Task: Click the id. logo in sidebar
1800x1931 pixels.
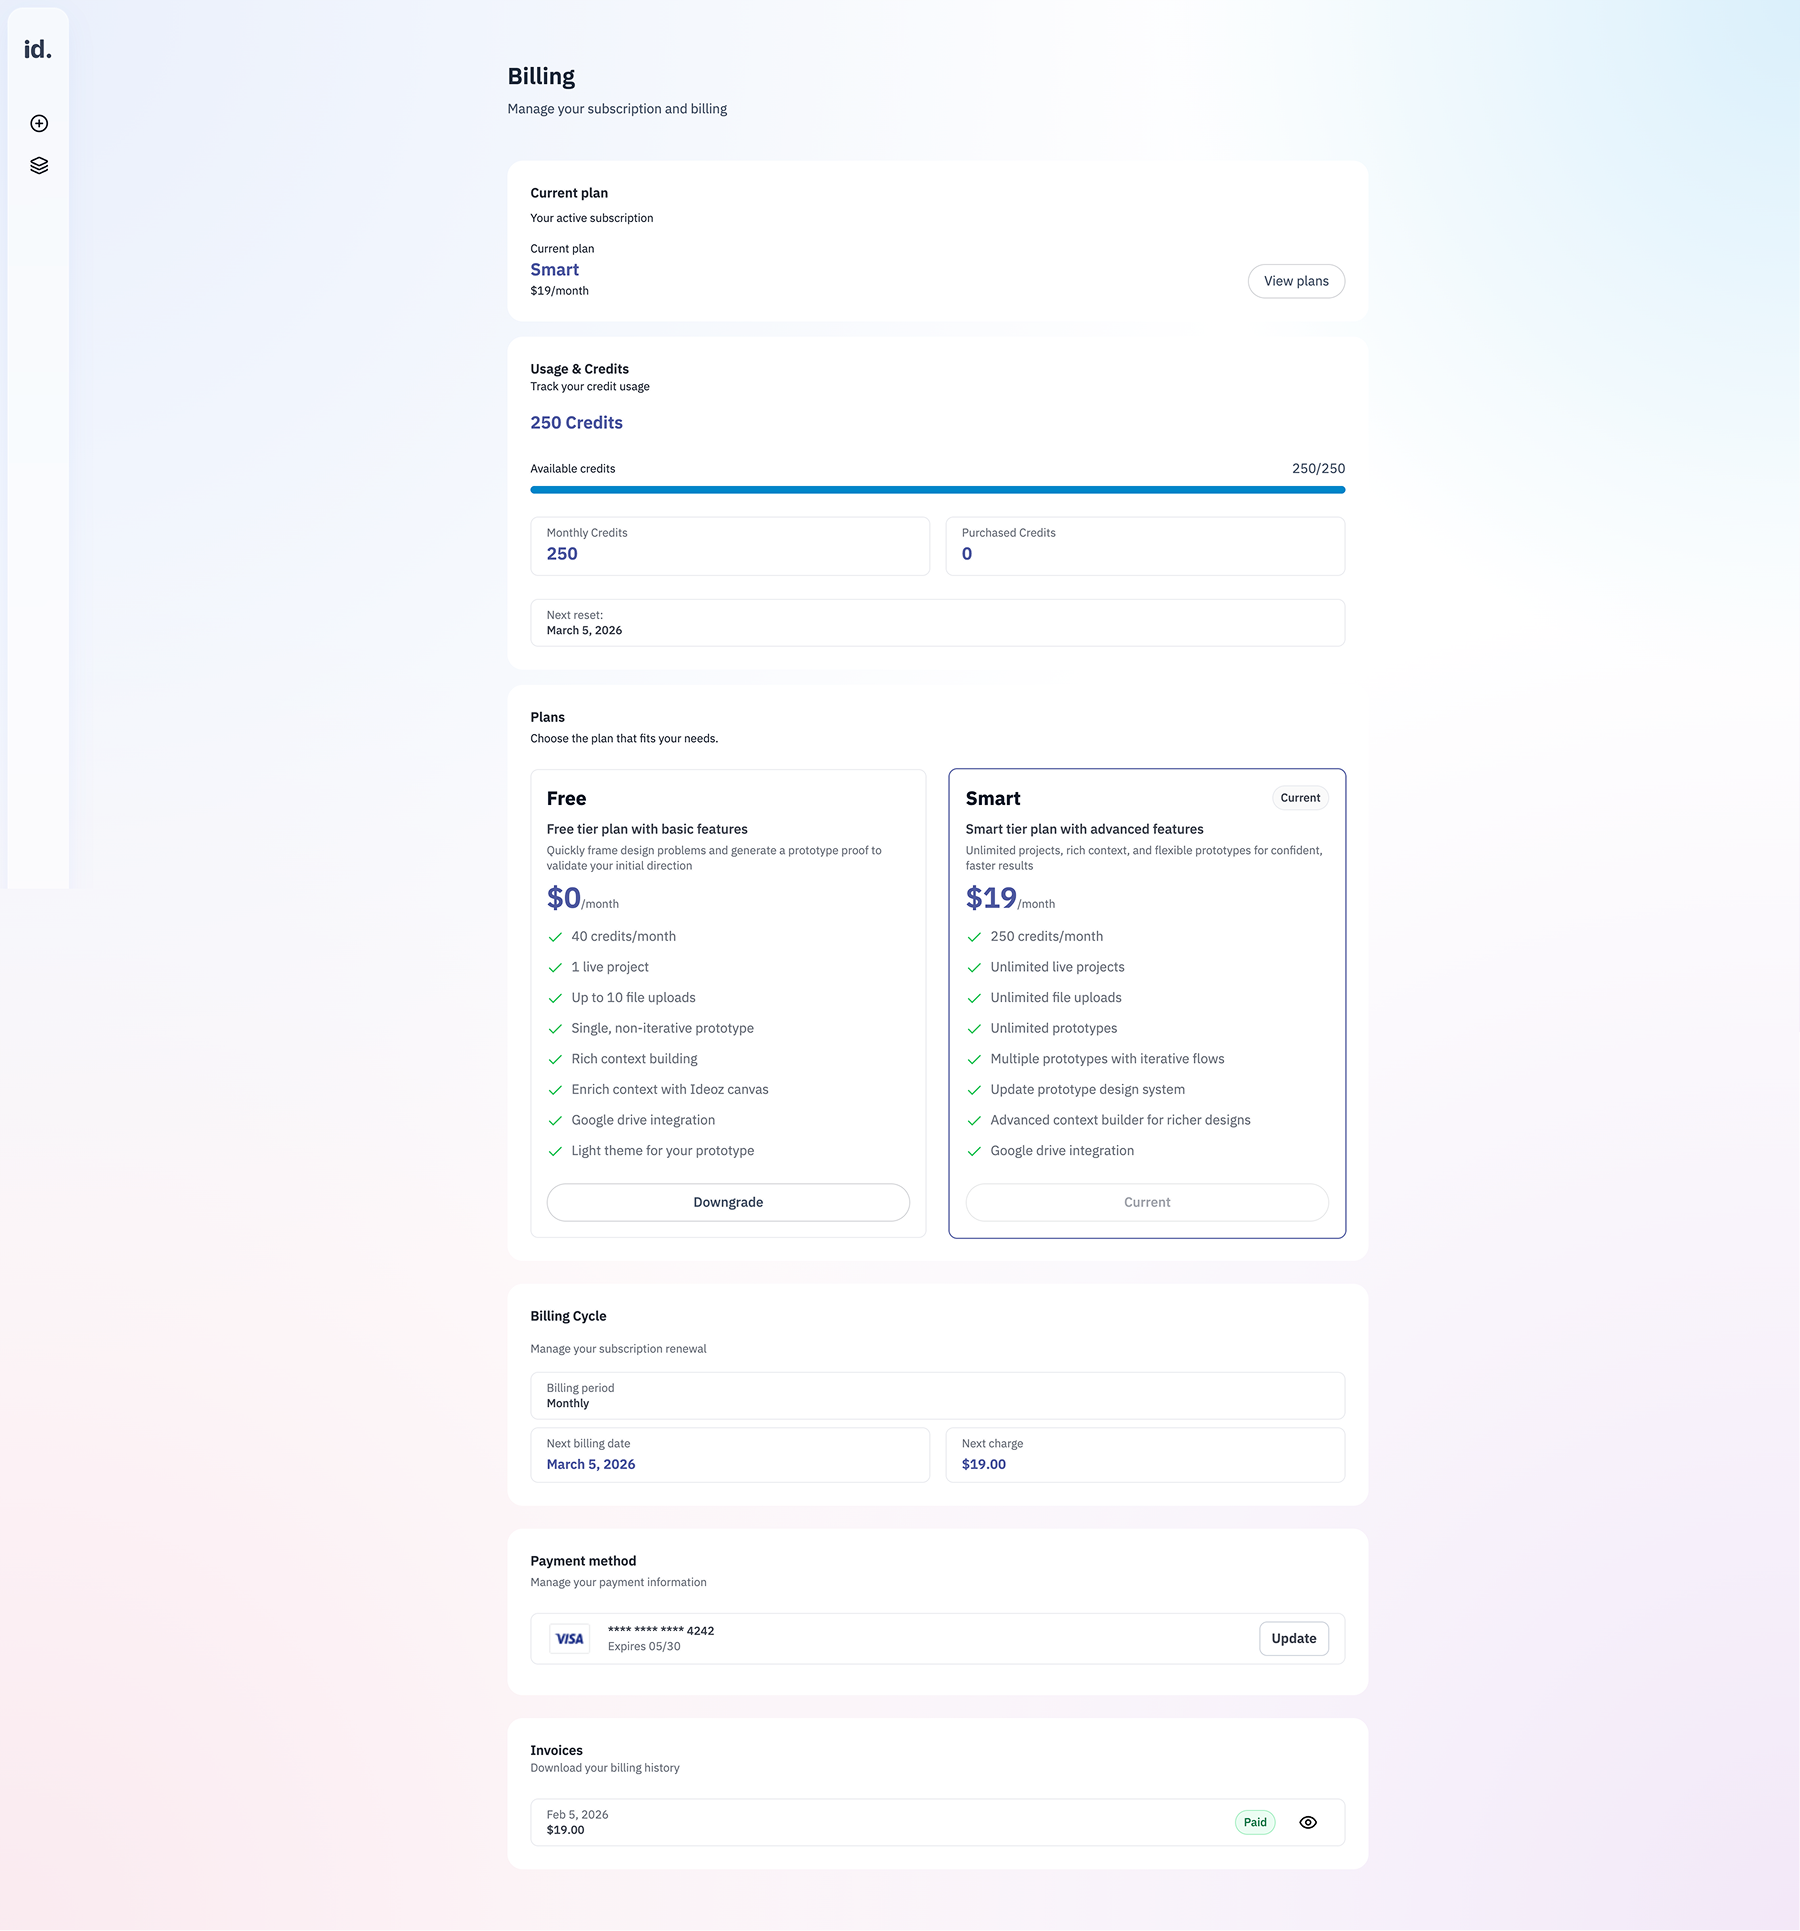Action: (x=38, y=50)
